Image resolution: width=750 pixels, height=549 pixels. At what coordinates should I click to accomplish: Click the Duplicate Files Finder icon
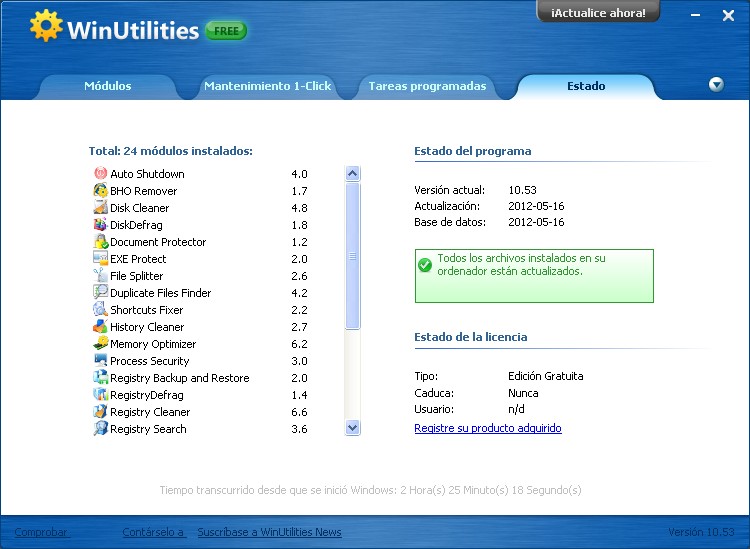(100, 292)
